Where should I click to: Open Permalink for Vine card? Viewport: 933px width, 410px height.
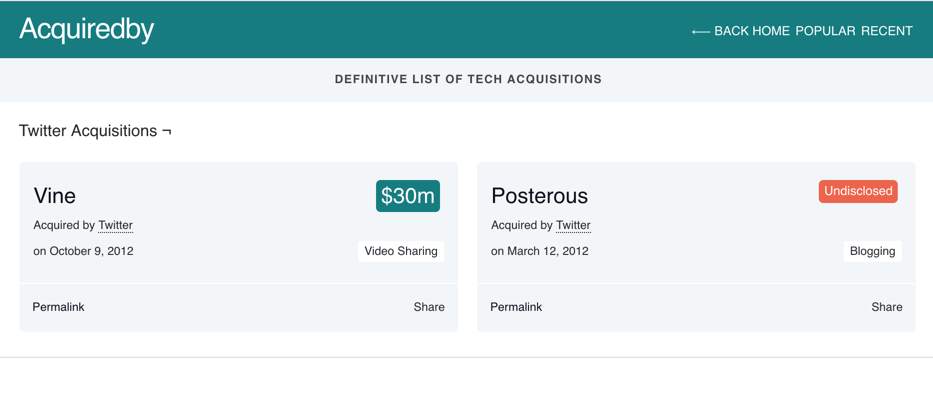click(x=58, y=307)
